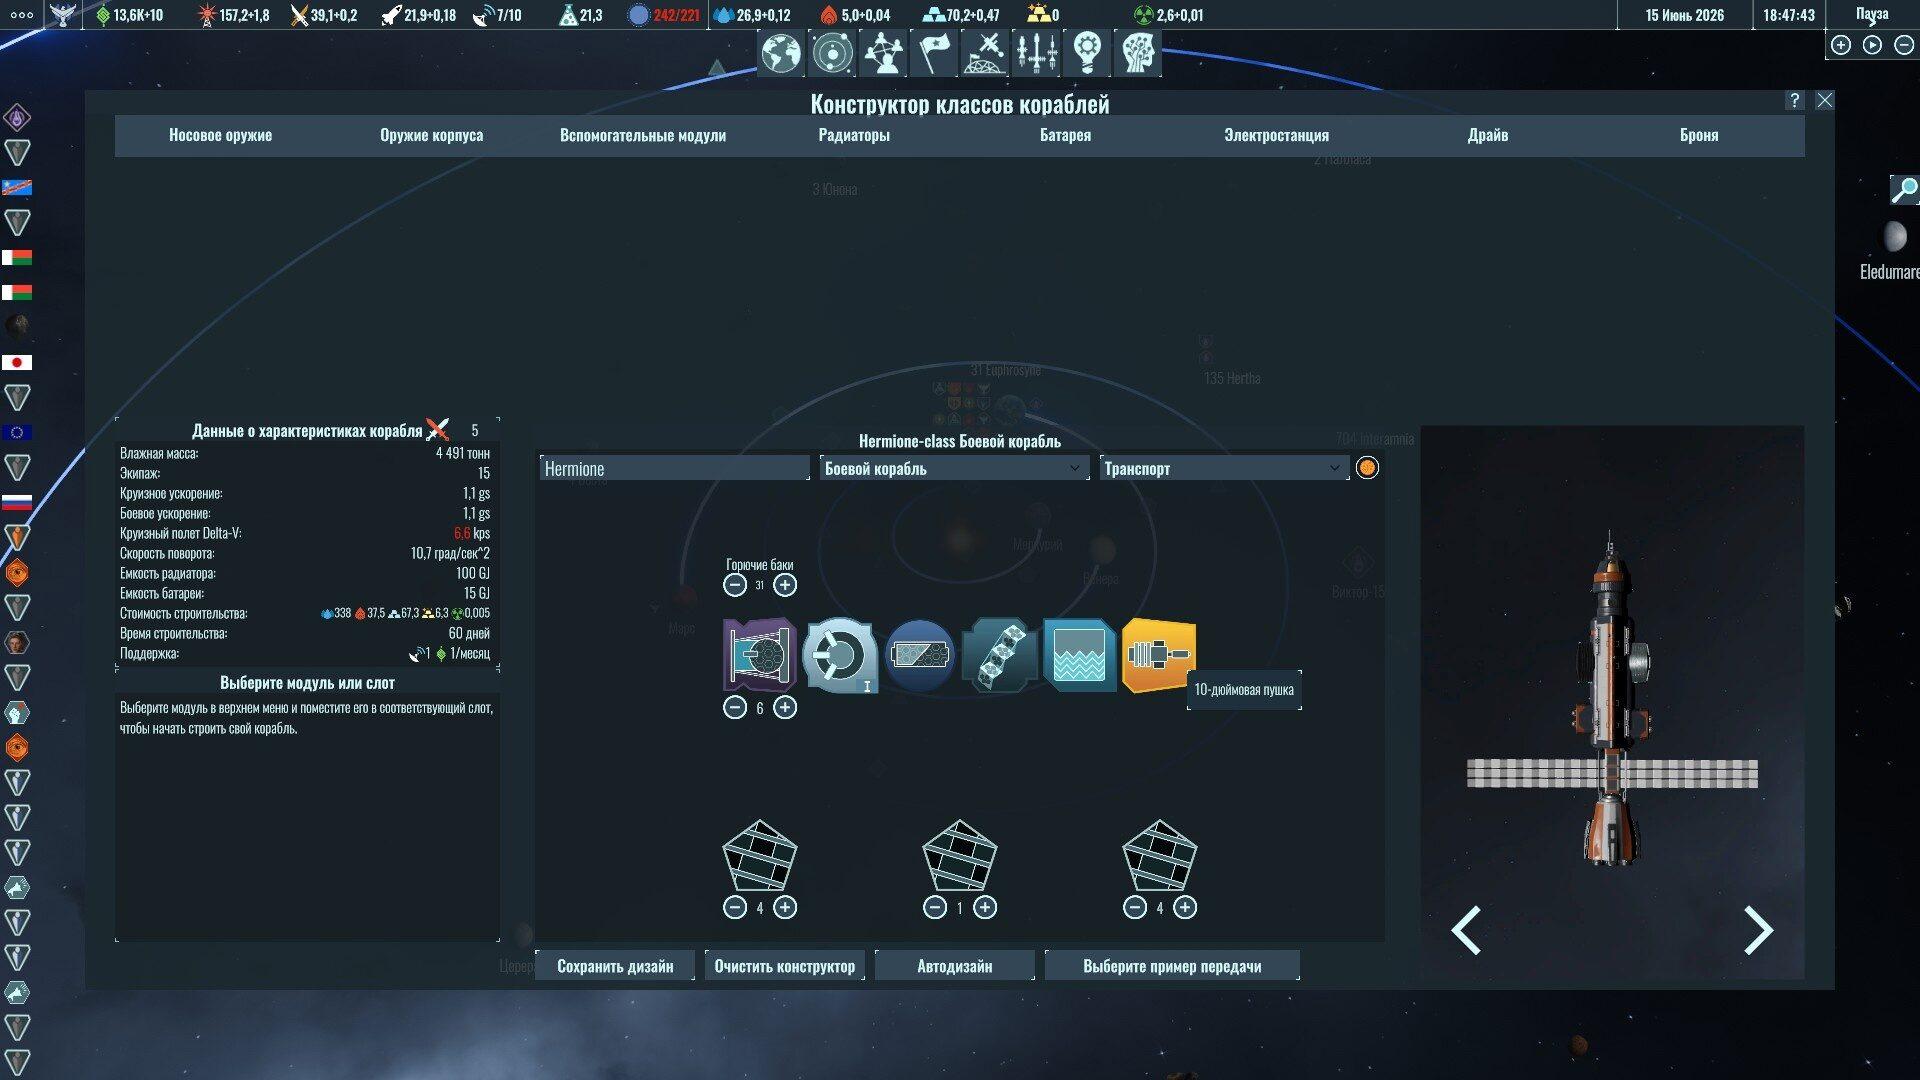1920x1080 pixels.
Task: Toggle Пауза at top right
Action: click(1872, 14)
